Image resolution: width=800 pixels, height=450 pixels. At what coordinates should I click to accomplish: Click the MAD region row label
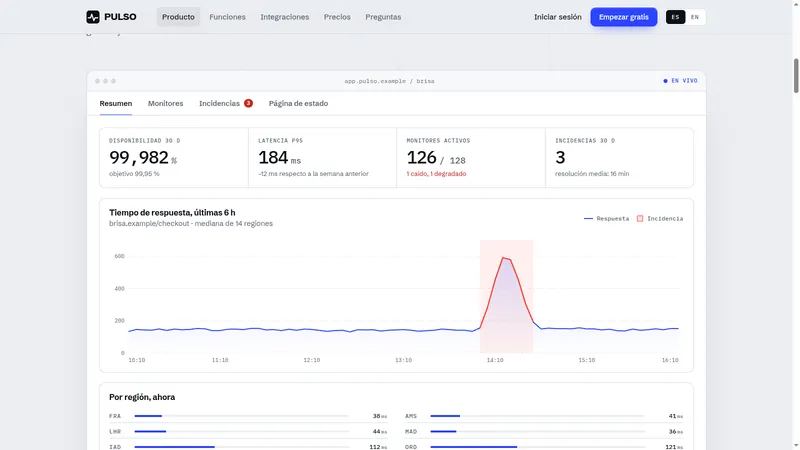click(411, 432)
